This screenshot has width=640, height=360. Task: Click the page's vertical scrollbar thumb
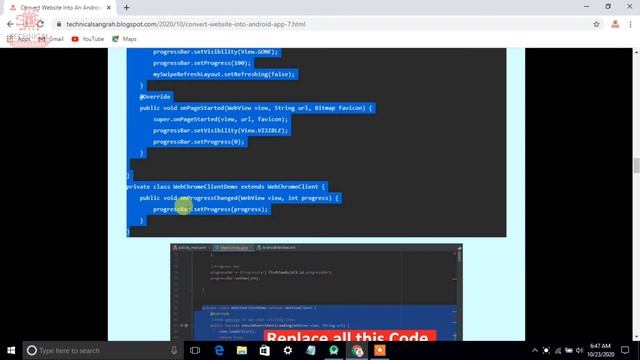pyautogui.click(x=636, y=165)
